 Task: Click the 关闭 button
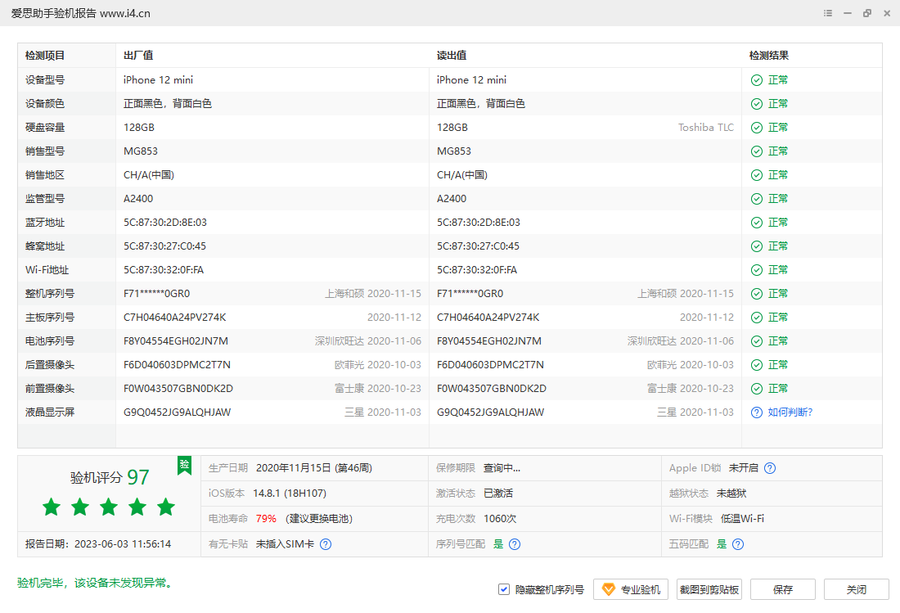point(856,589)
